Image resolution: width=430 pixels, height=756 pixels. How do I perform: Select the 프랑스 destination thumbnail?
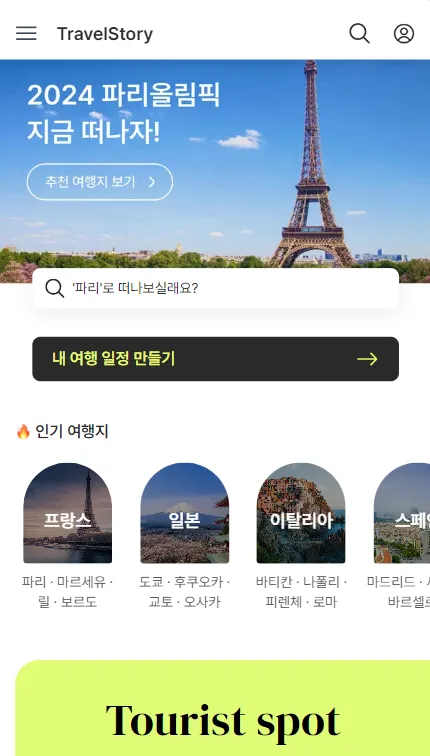point(67,513)
